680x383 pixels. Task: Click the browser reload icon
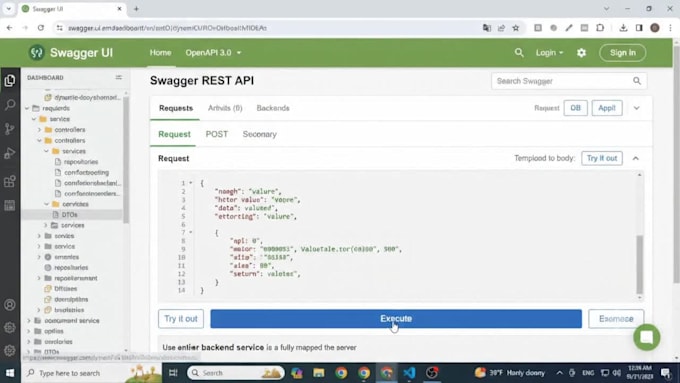pos(41,28)
